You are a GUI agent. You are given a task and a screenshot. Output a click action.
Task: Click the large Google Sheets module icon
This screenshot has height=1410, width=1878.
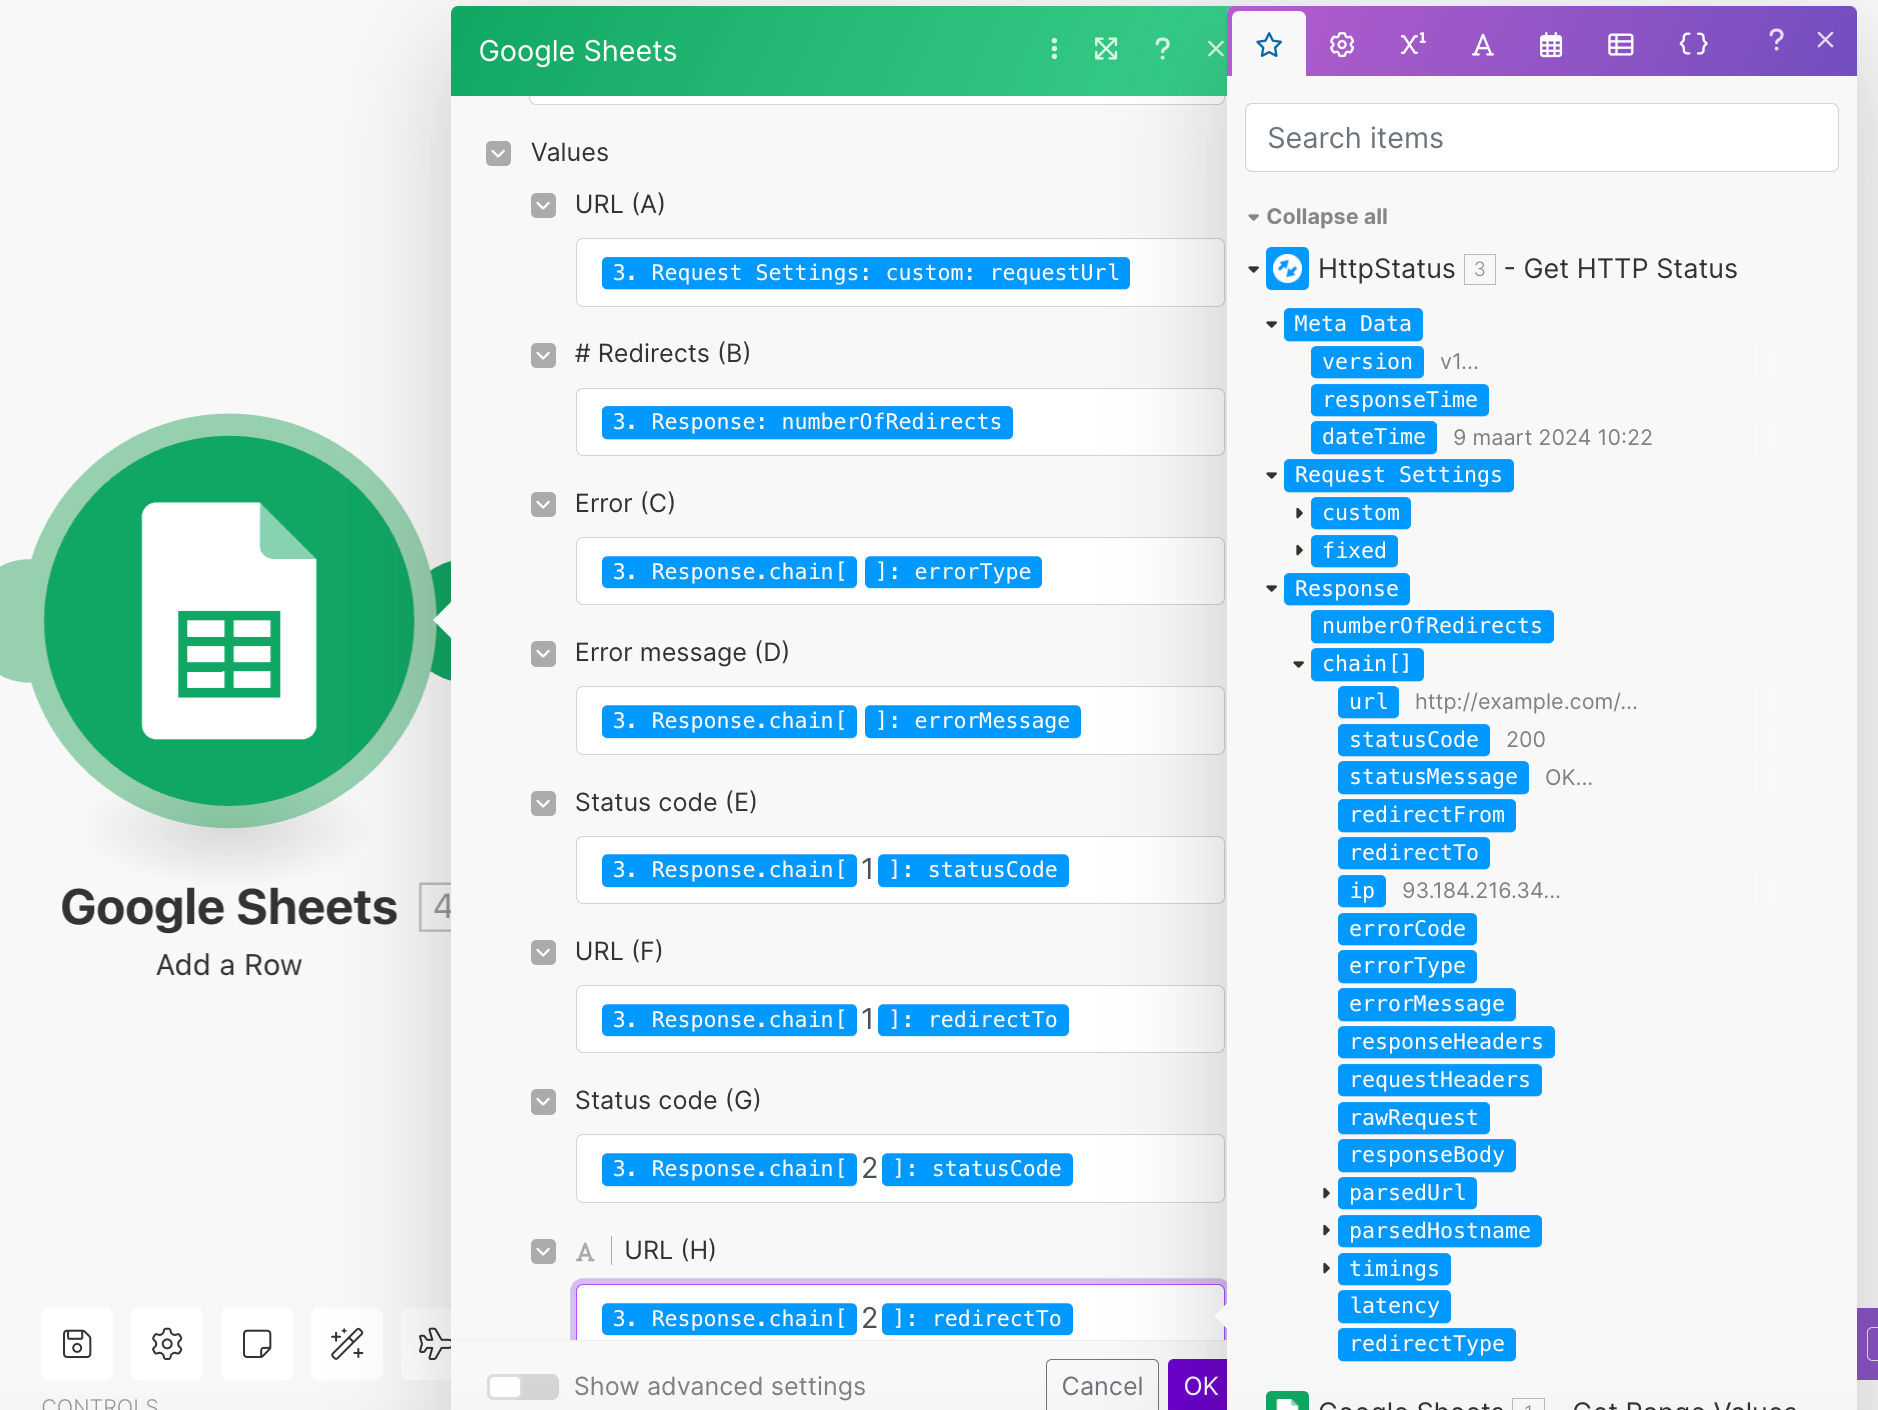(x=229, y=620)
